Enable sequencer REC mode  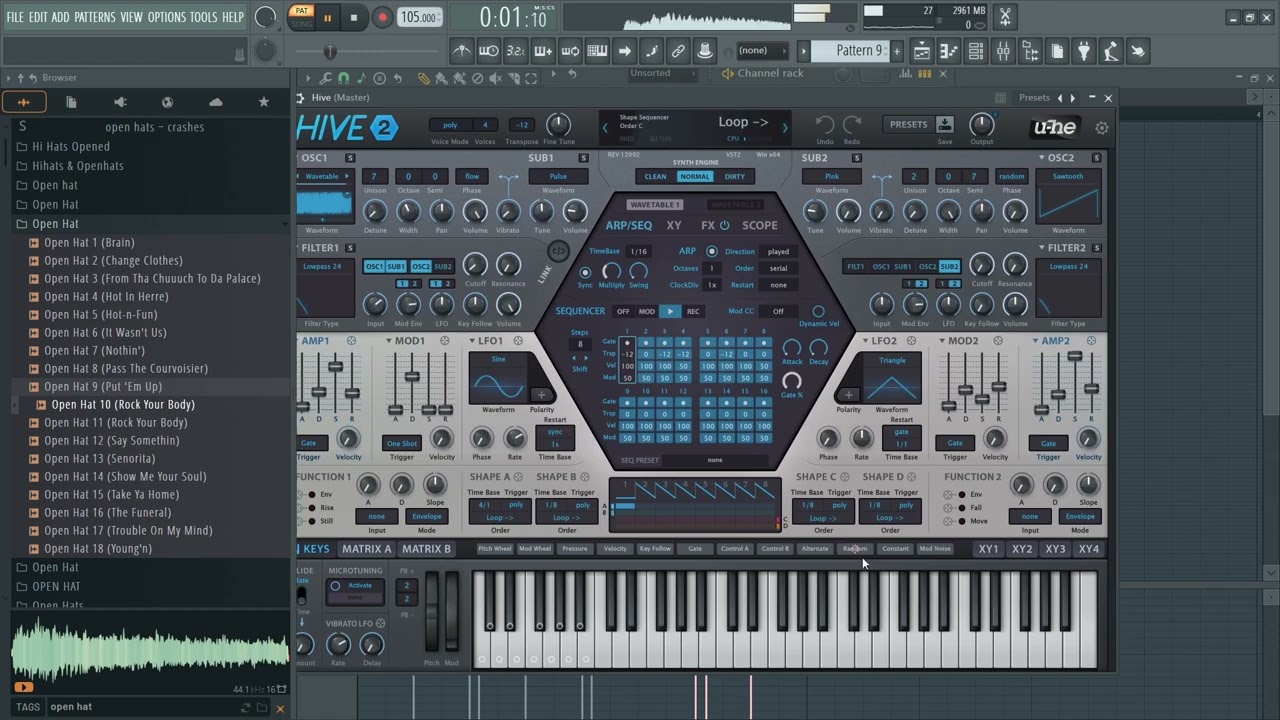coord(693,311)
